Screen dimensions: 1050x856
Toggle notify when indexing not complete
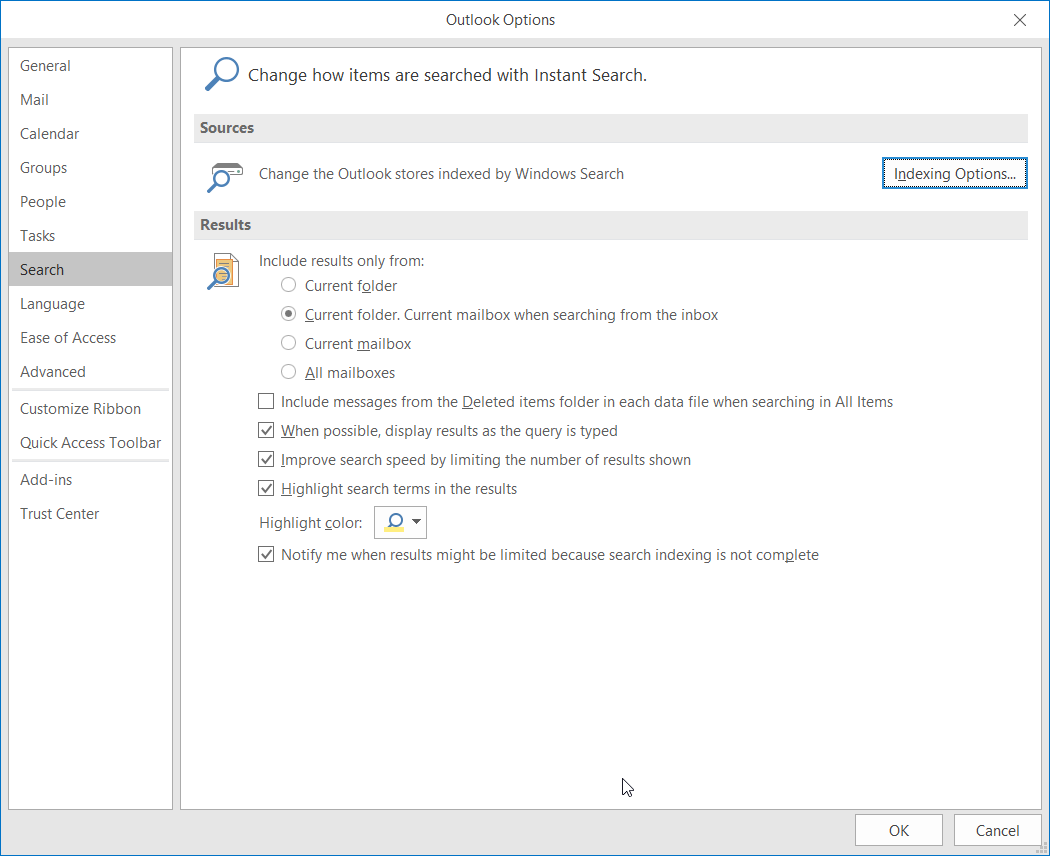pyautogui.click(x=267, y=555)
